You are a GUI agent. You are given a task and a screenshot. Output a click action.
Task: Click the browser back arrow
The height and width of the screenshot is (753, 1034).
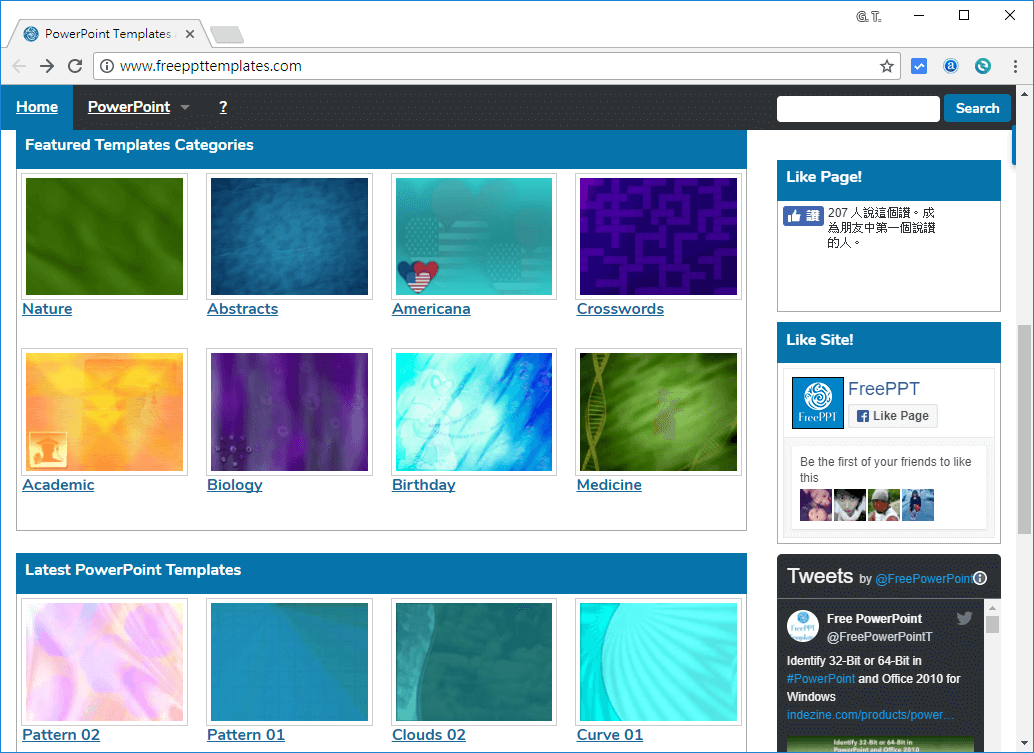[x=18, y=66]
